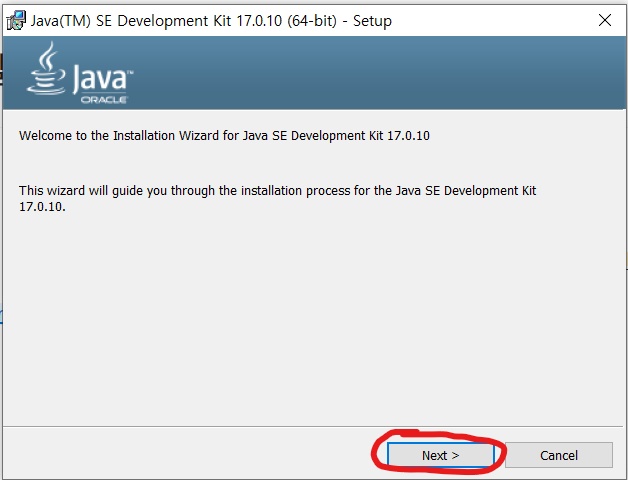The height and width of the screenshot is (480, 628).
Task: Click the Java Oracle logo in banner
Action: click(80, 73)
